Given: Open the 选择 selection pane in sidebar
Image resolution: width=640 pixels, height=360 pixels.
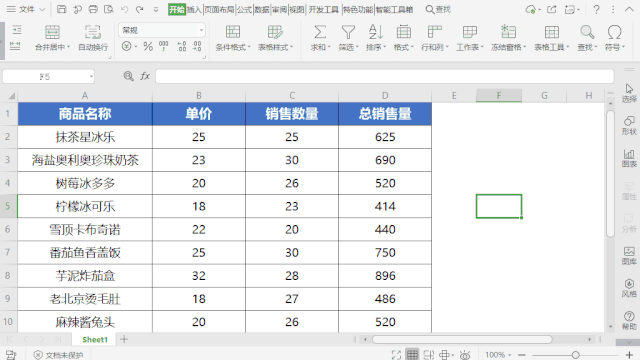Looking at the screenshot, I should click(x=629, y=93).
